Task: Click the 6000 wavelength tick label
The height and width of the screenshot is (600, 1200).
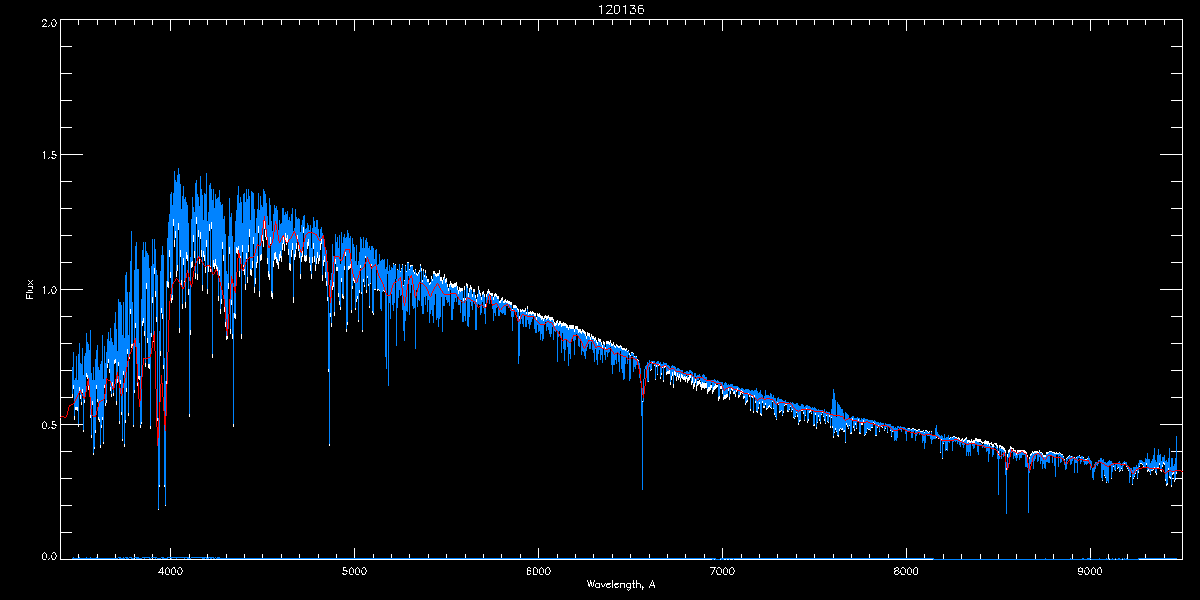Action: pyautogui.click(x=538, y=572)
